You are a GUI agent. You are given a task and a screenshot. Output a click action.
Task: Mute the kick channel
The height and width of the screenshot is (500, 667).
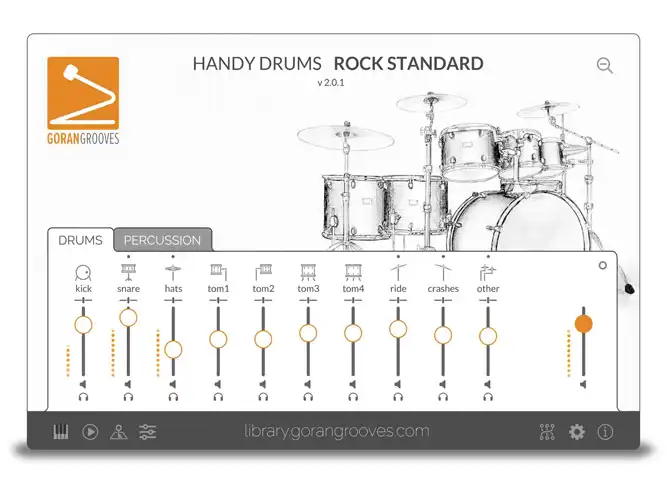click(x=83, y=385)
